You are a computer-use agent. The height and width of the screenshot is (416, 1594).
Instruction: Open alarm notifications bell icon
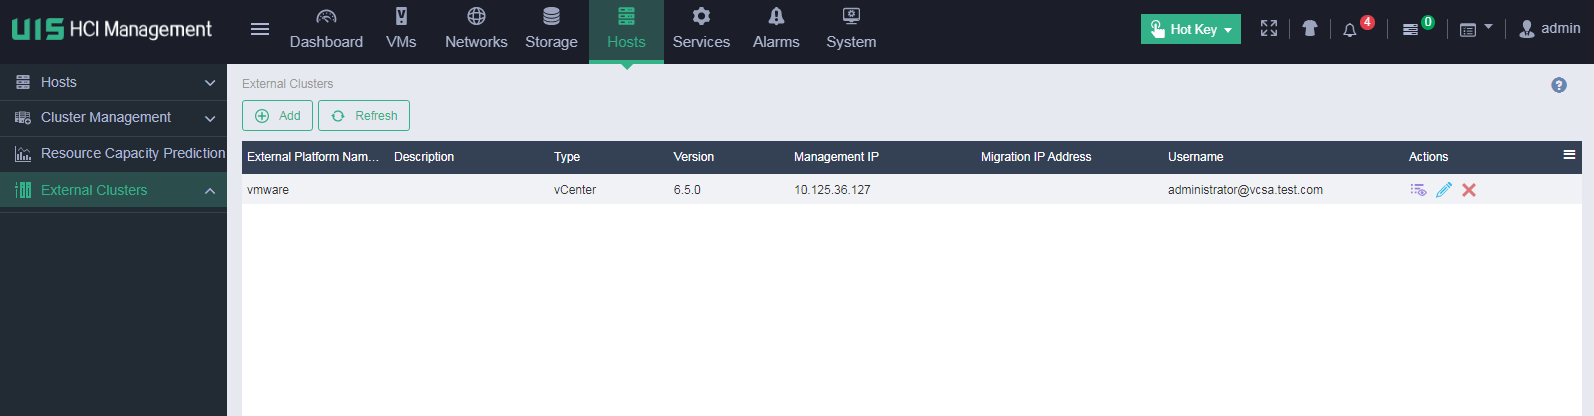pyautogui.click(x=1350, y=30)
